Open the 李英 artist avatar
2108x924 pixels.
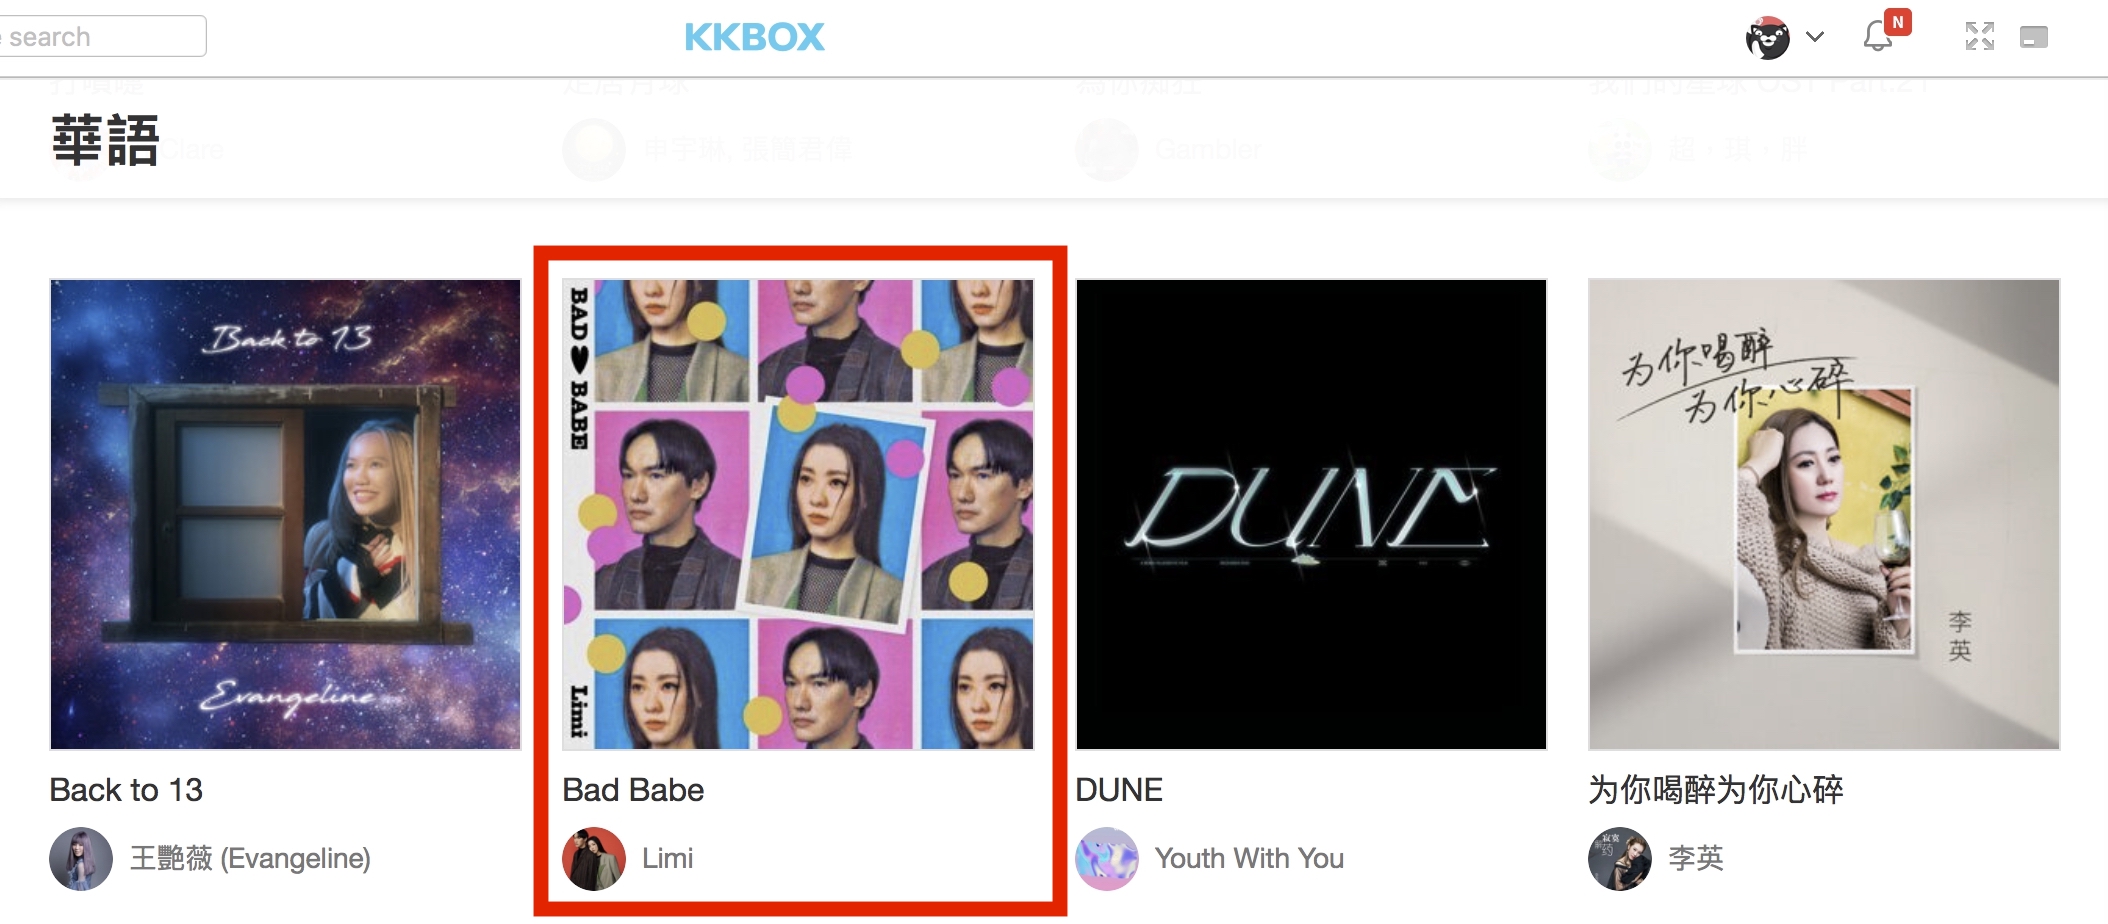pyautogui.click(x=1620, y=859)
